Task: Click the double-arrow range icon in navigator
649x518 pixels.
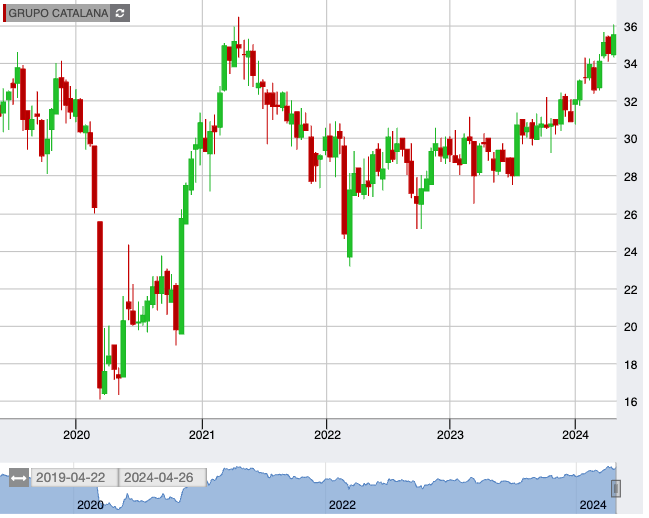Action: 19,478
